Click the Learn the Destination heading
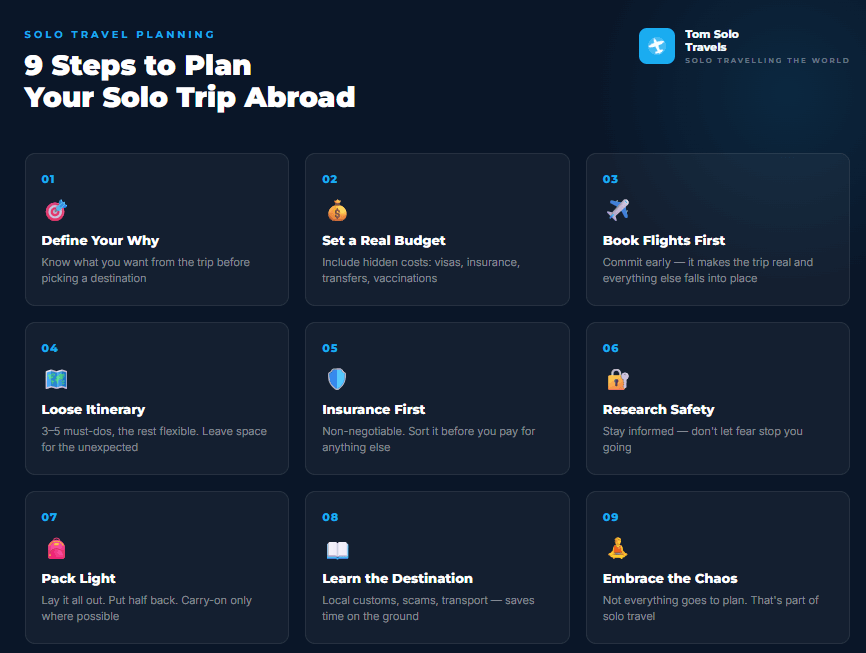The height and width of the screenshot is (653, 866). point(397,578)
